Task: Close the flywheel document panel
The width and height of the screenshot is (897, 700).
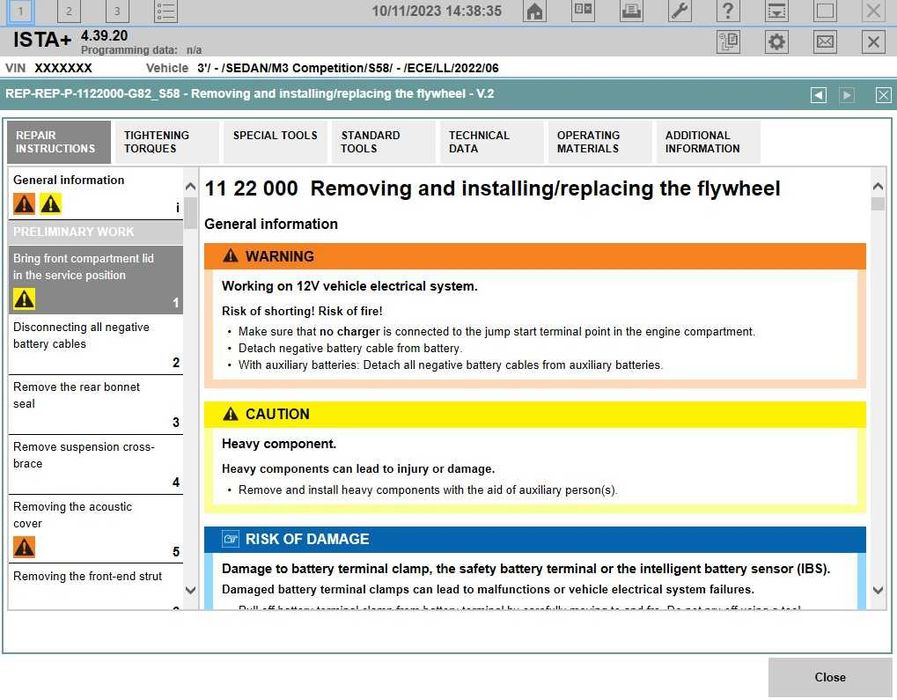Action: 883,95
